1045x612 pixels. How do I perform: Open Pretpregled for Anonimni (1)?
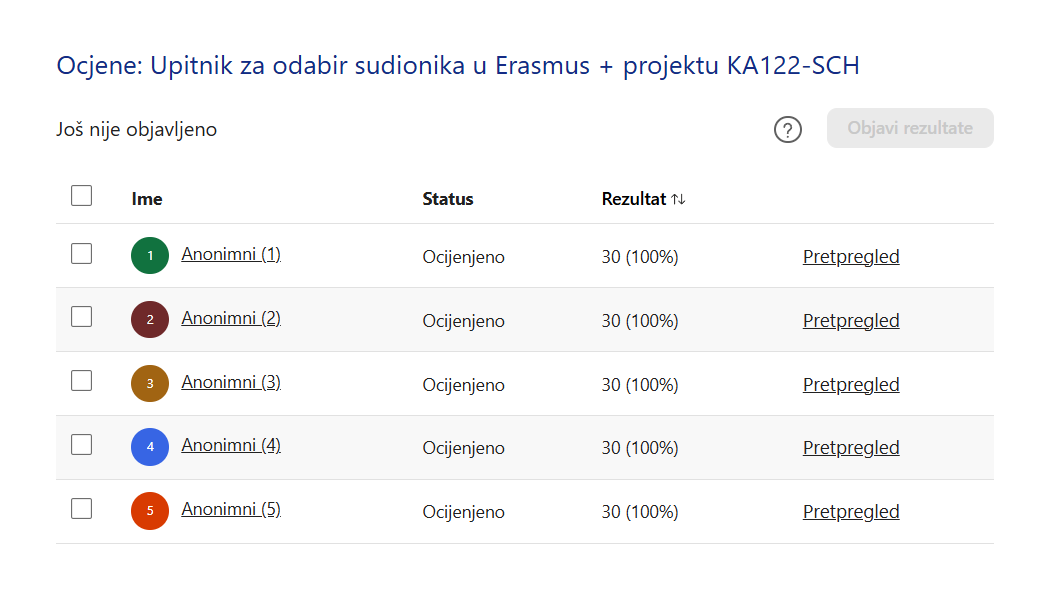coord(851,257)
